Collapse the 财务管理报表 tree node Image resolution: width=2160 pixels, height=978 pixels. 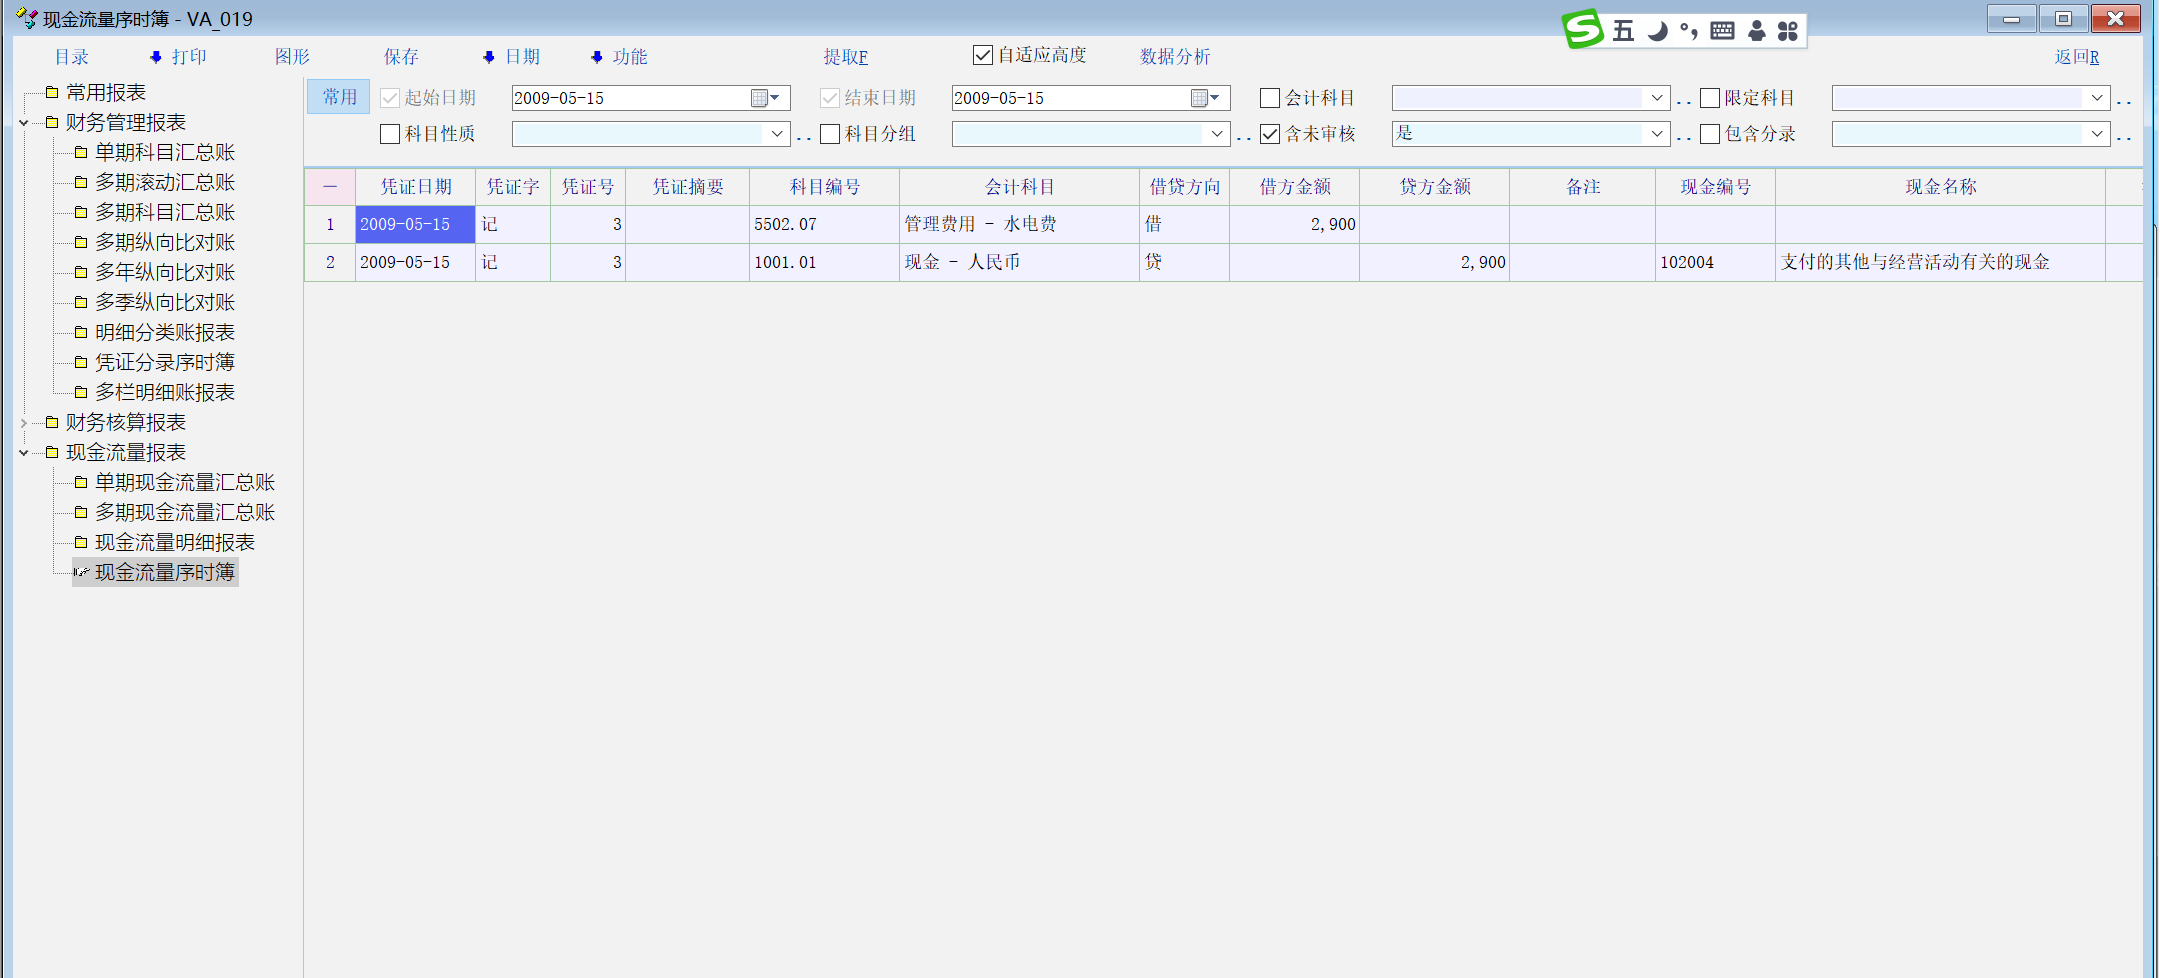coord(24,123)
